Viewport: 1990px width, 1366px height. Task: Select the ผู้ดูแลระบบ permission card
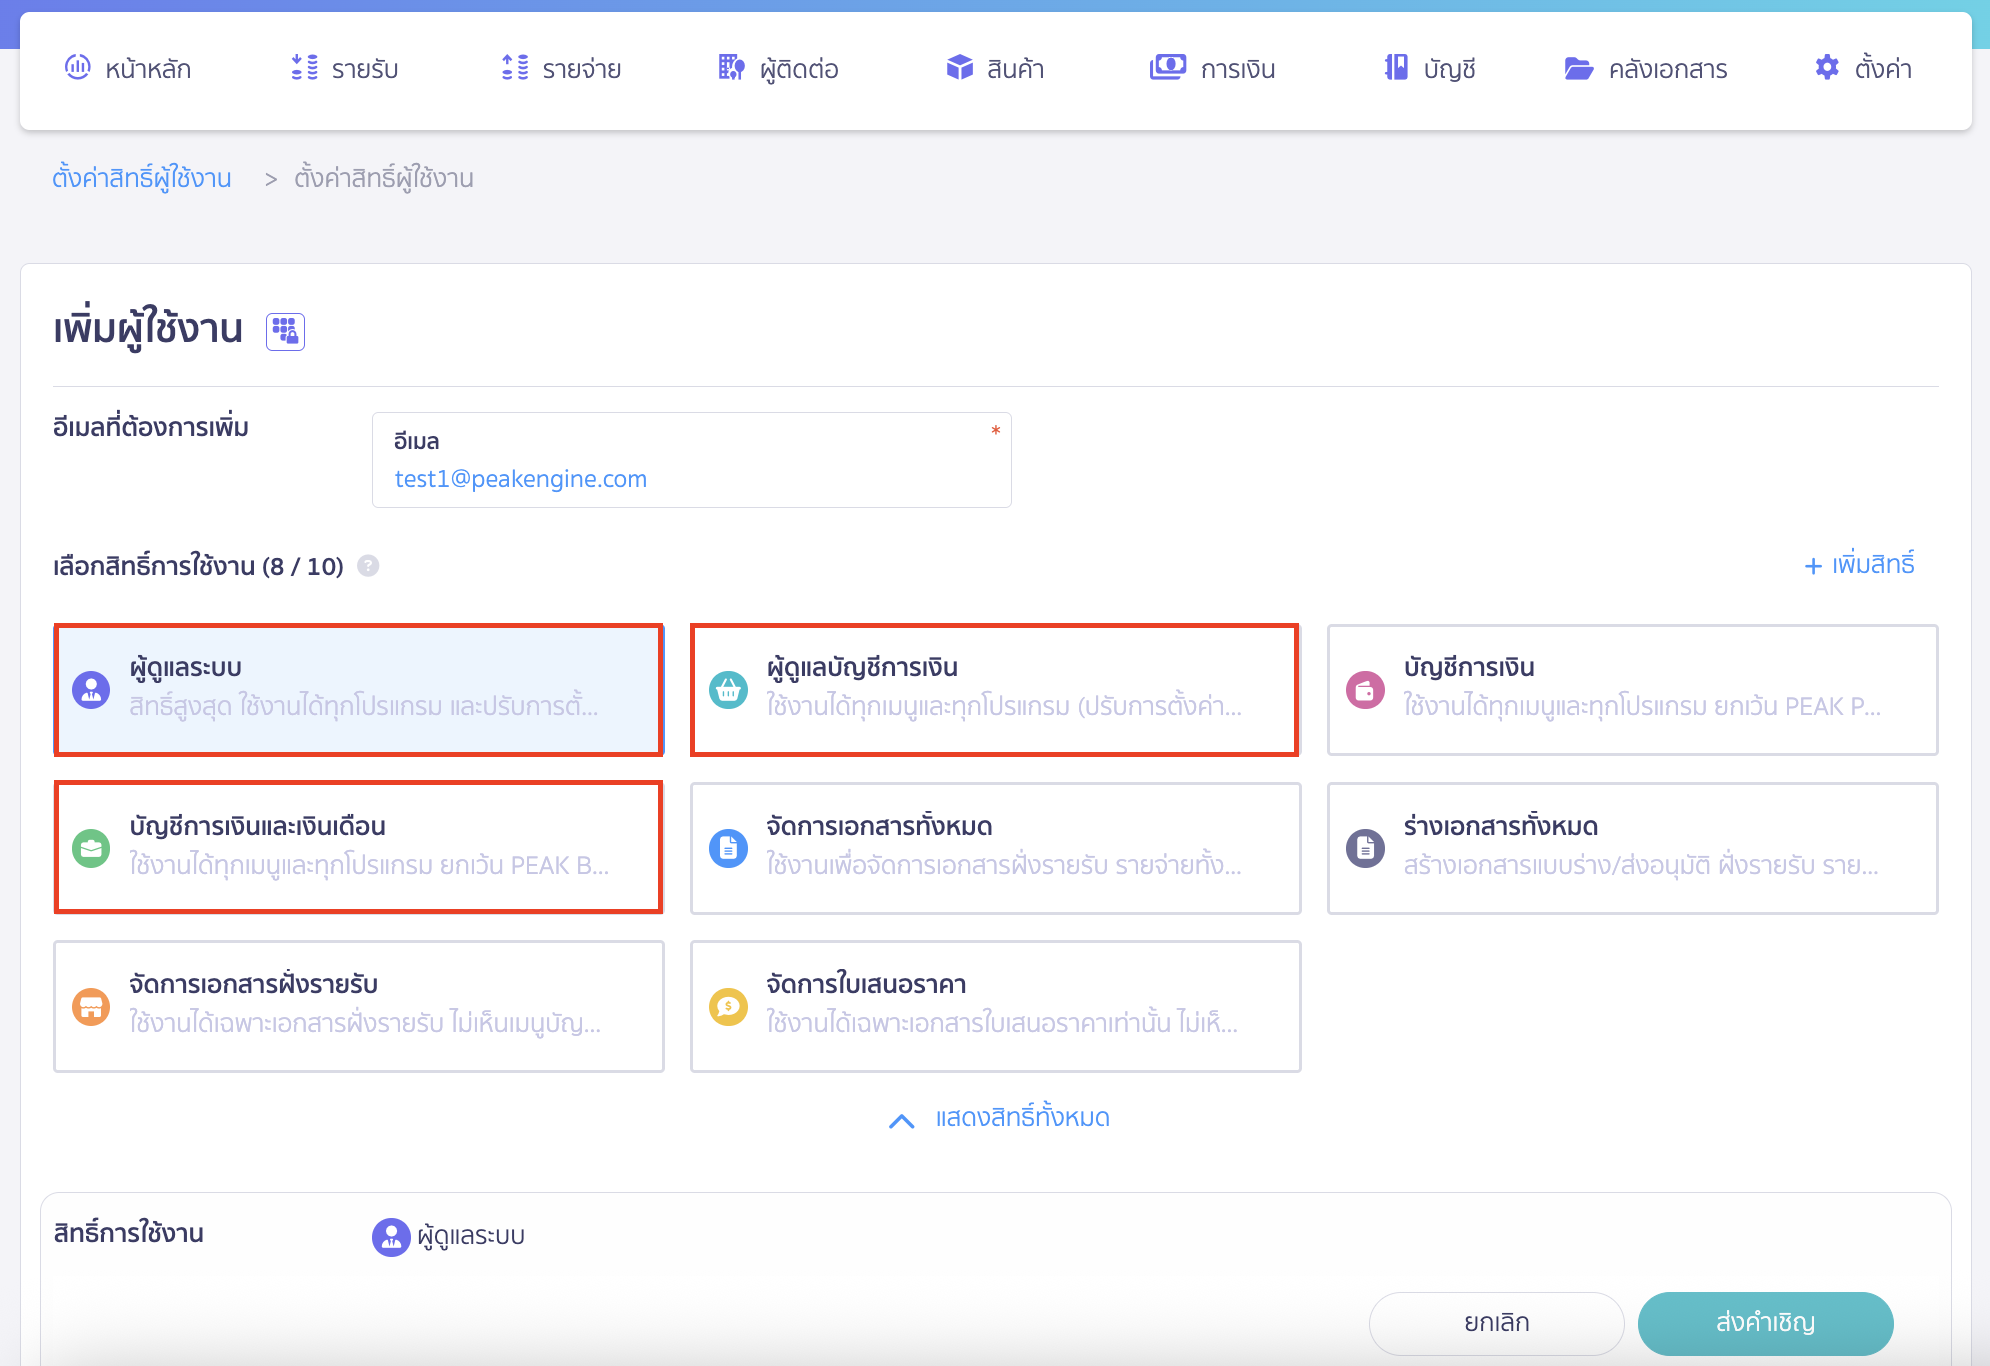coord(359,689)
